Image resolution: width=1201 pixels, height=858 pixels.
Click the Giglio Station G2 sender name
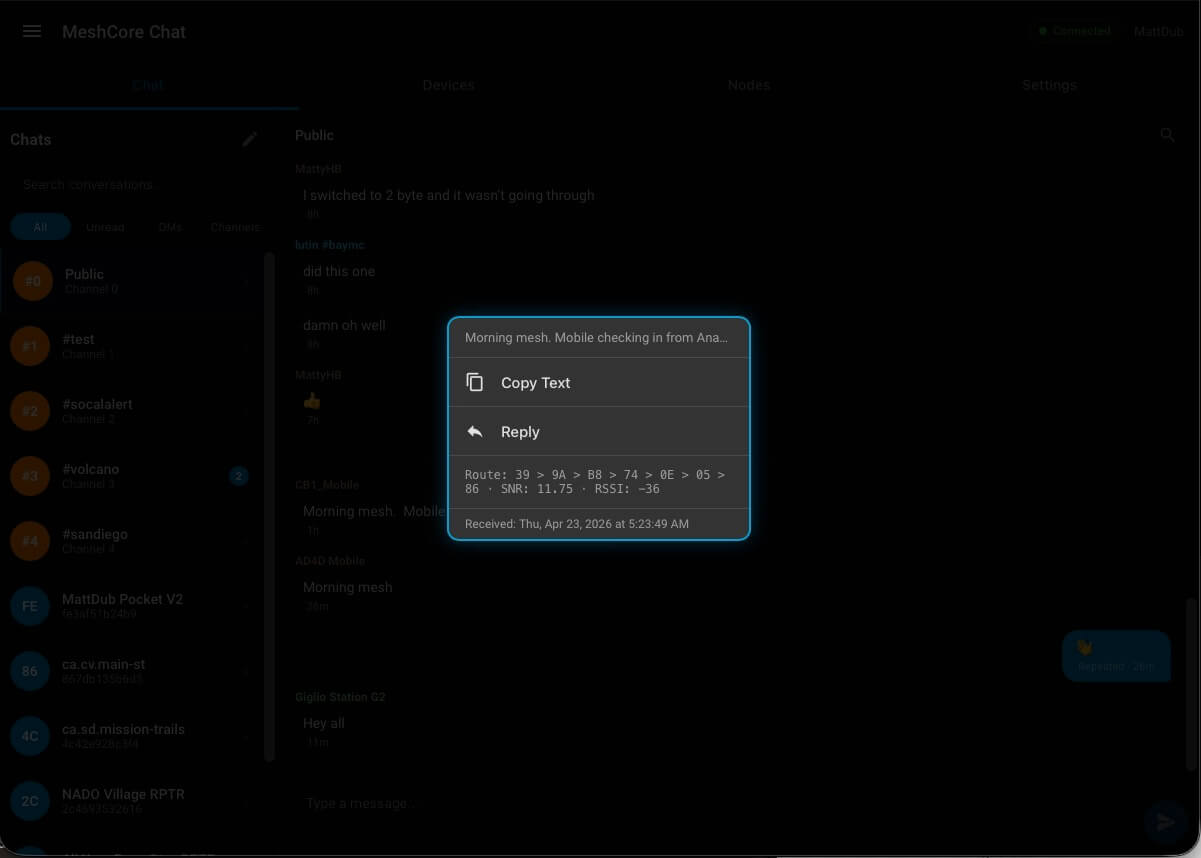(340, 697)
